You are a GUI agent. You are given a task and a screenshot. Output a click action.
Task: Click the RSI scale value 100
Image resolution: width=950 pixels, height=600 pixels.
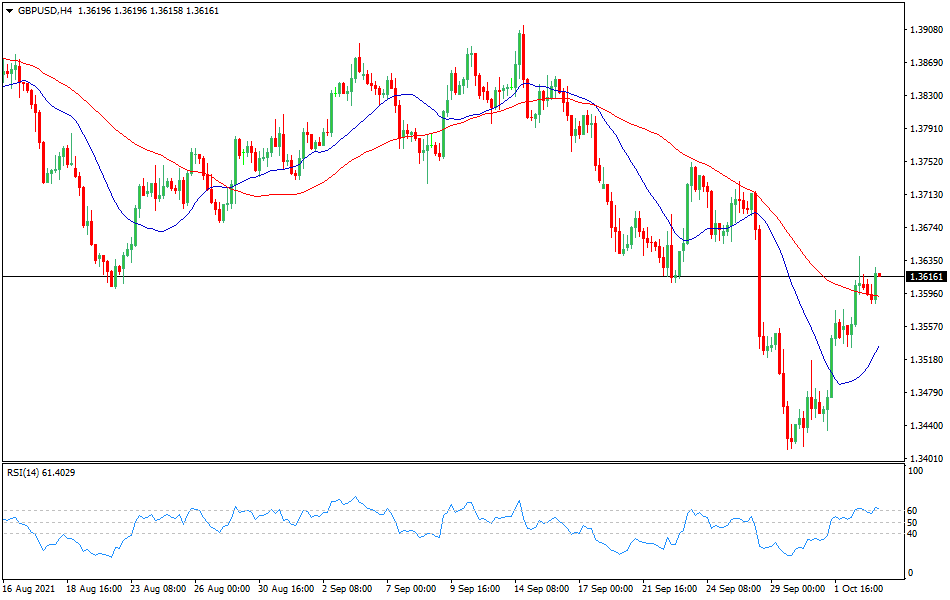click(x=914, y=470)
